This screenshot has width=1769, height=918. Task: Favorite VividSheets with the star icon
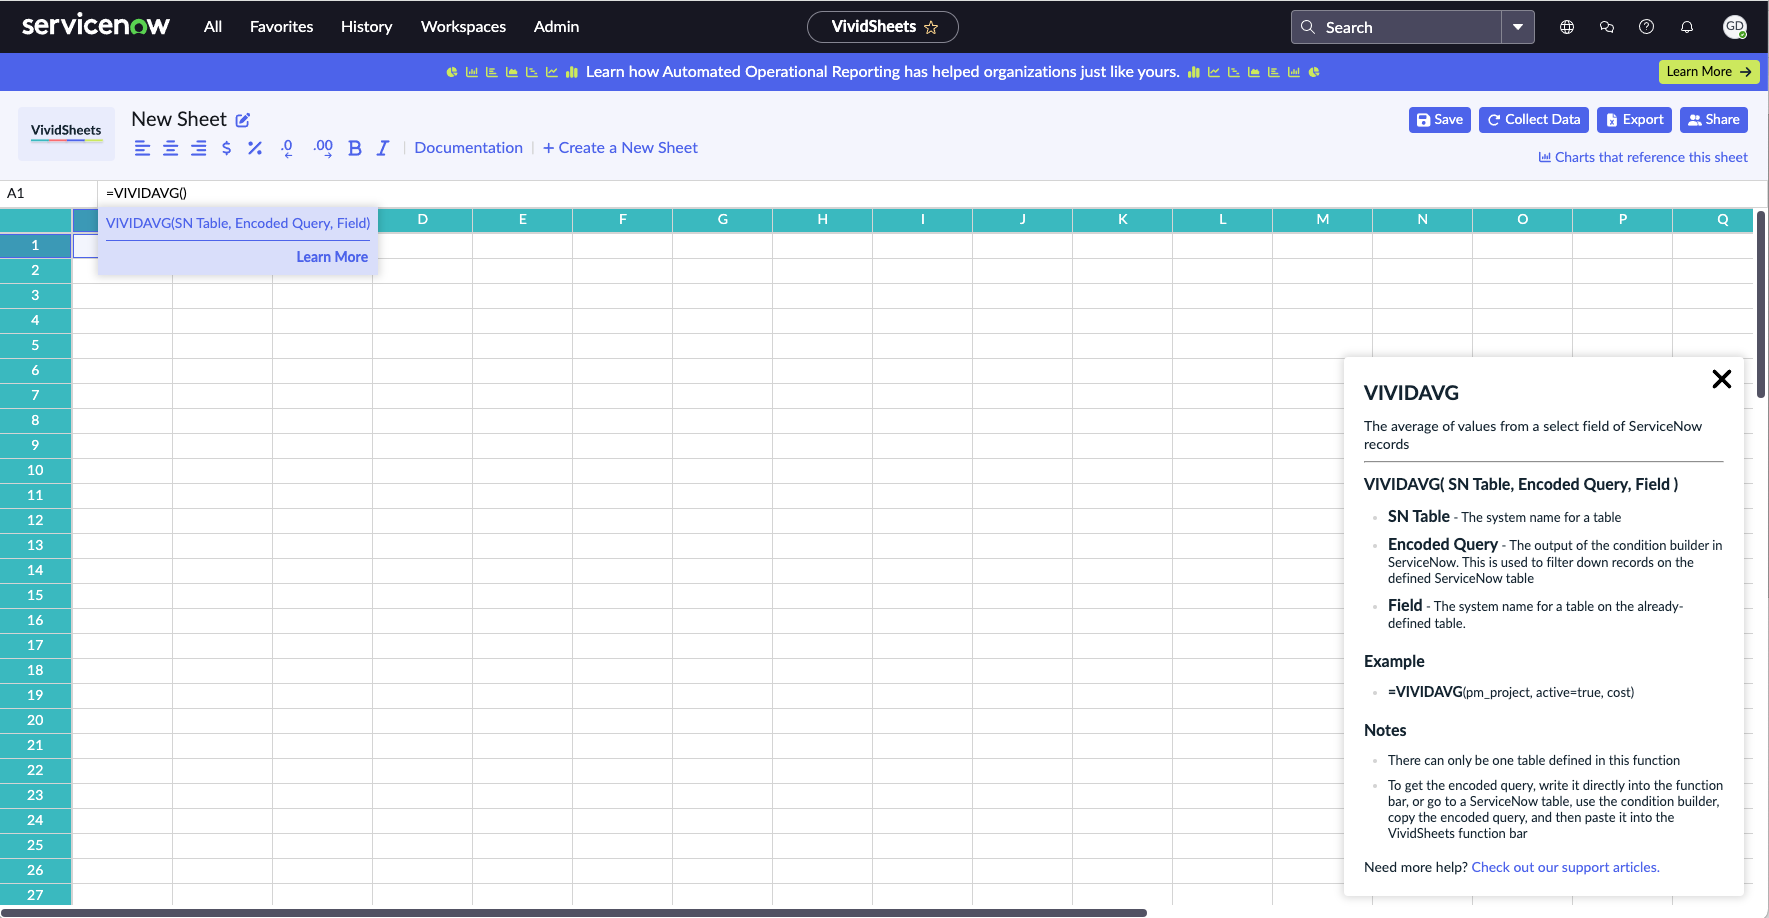pyautogui.click(x=931, y=28)
